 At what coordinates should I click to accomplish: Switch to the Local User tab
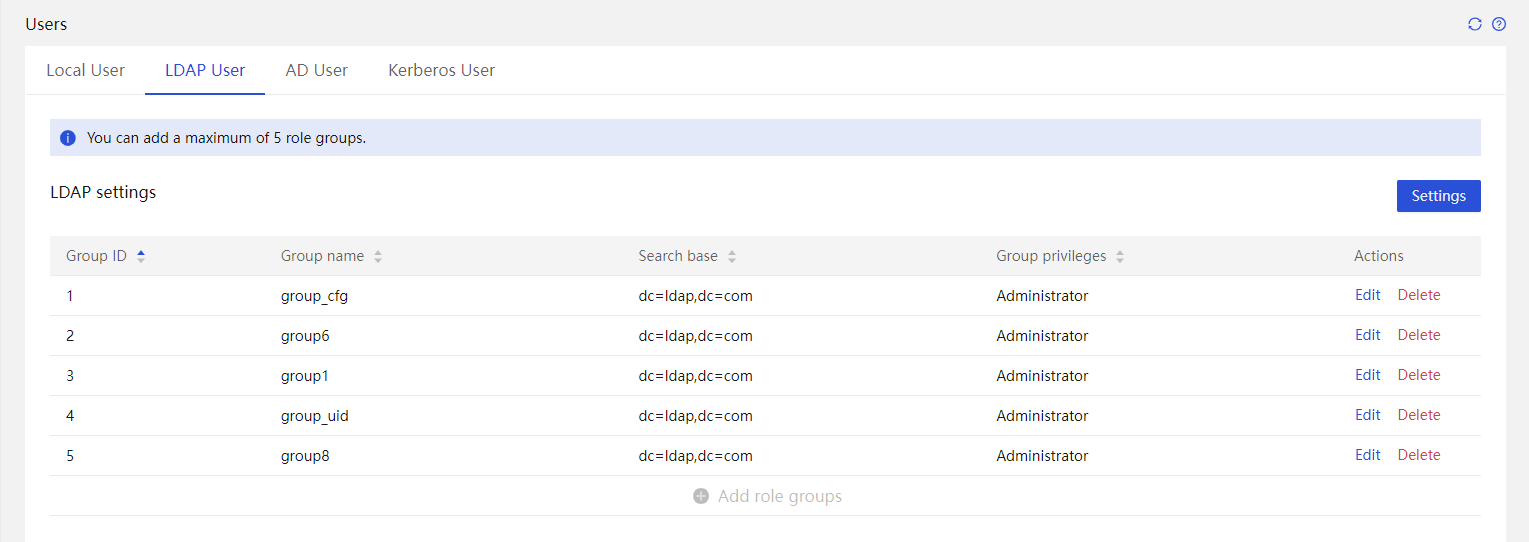point(85,70)
